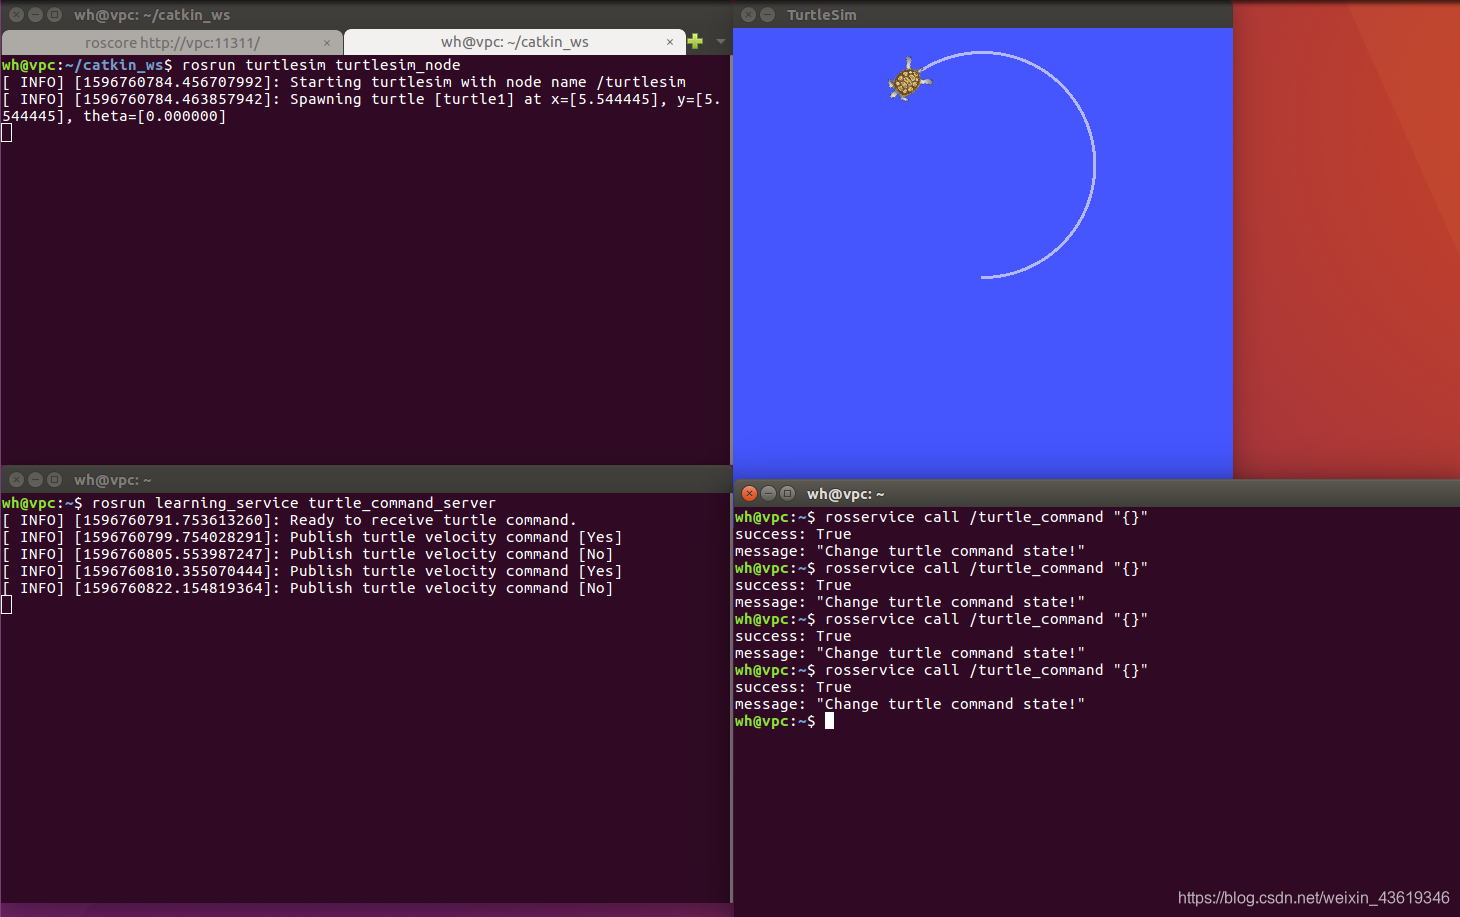Close the rosservice terminal window with the red button
Image resolution: width=1460 pixels, height=917 pixels.
click(x=749, y=493)
